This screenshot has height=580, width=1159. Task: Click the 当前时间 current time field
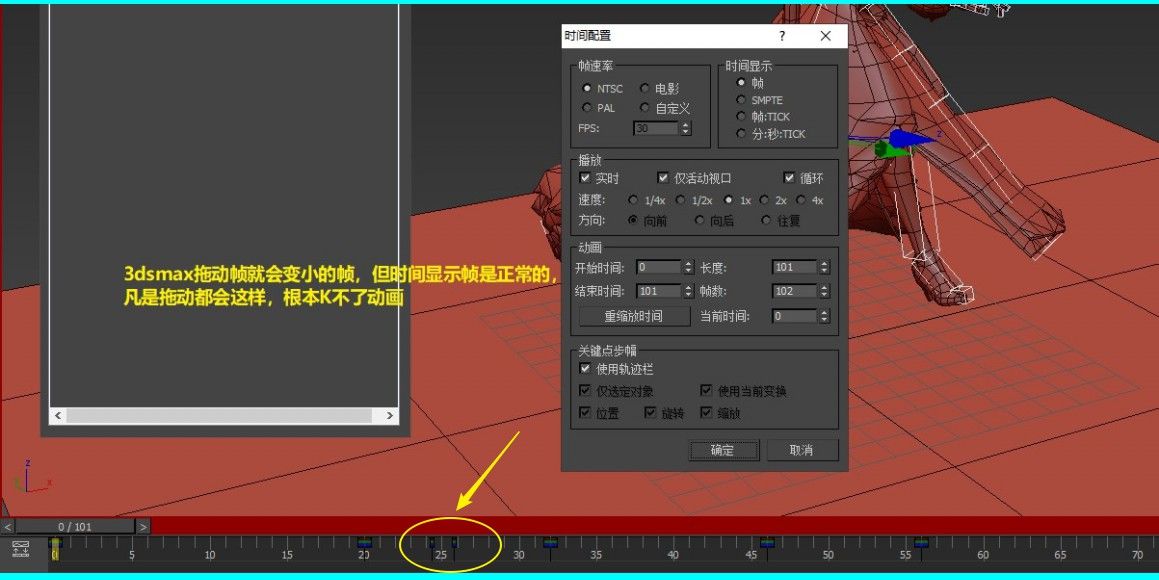click(795, 315)
